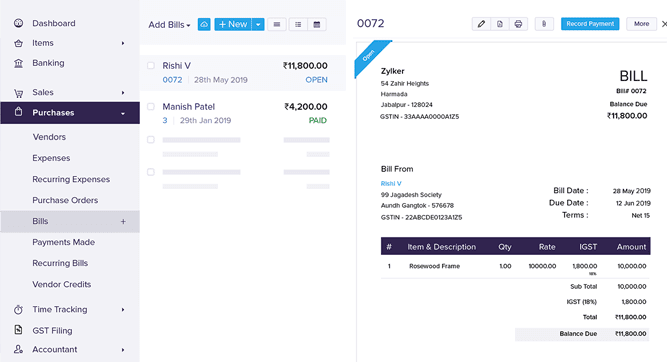Open the Rishi V vendor link
Viewport: 667px width, 362px height.
tap(391, 183)
